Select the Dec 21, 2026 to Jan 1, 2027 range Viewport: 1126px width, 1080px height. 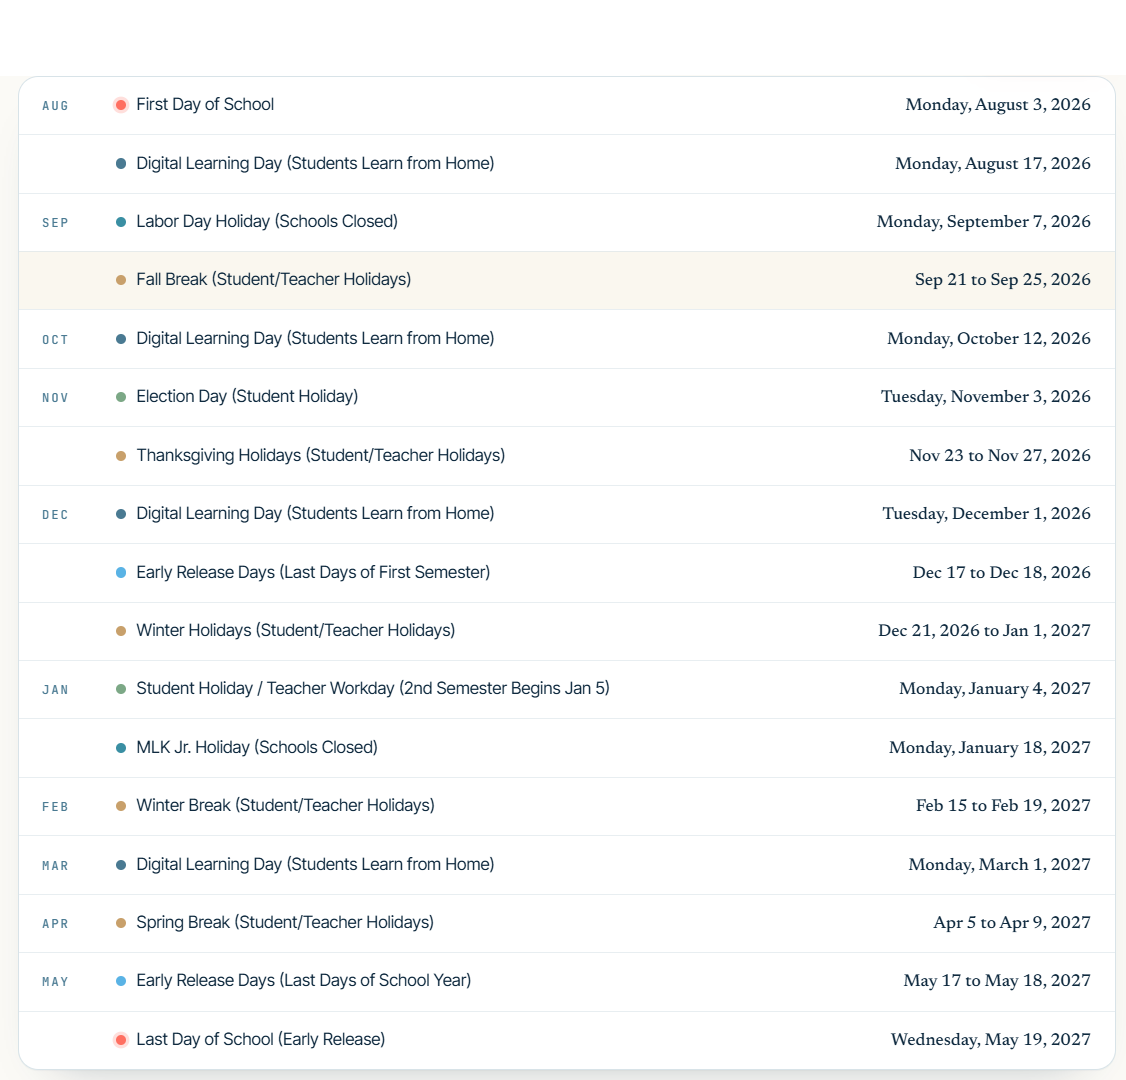984,631
